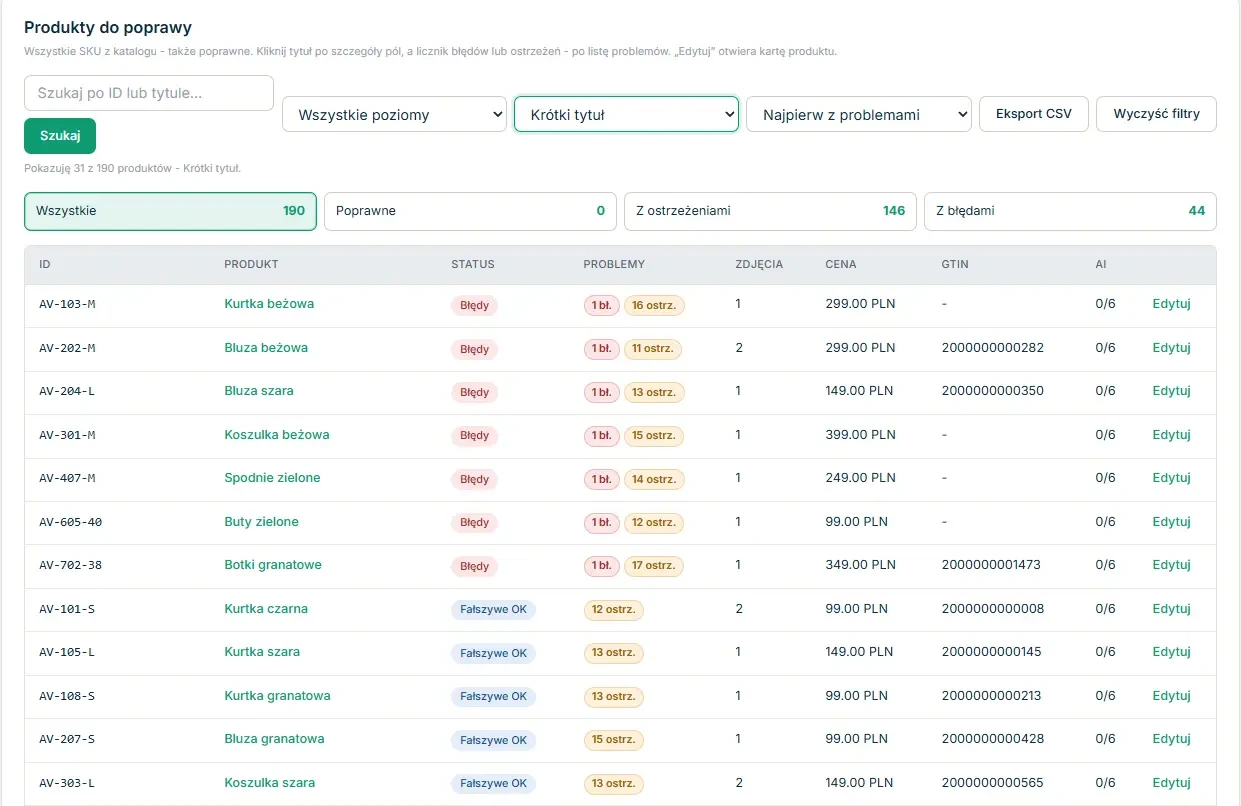Click the 'Buty zielone' product link

coord(261,522)
